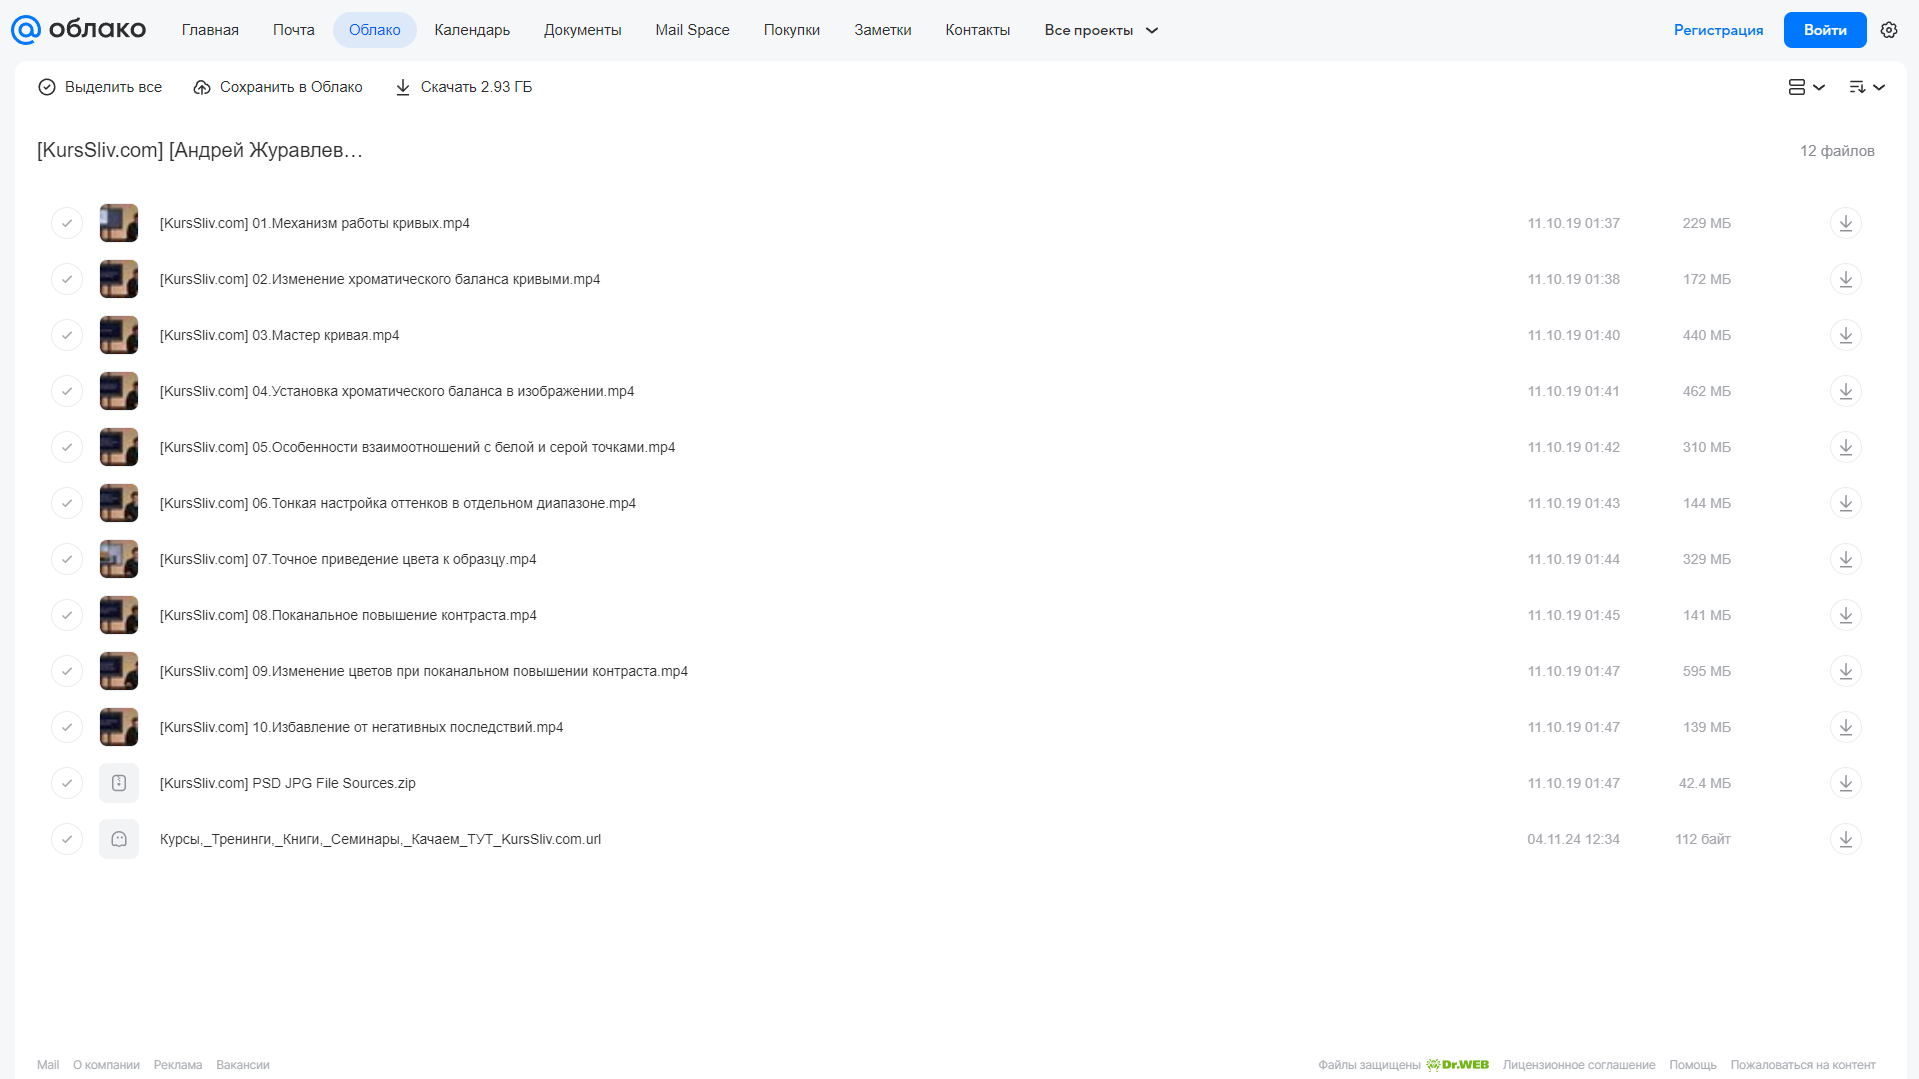
Task: Expand the Все проекты dropdown
Action: pyautogui.click(x=1101, y=30)
